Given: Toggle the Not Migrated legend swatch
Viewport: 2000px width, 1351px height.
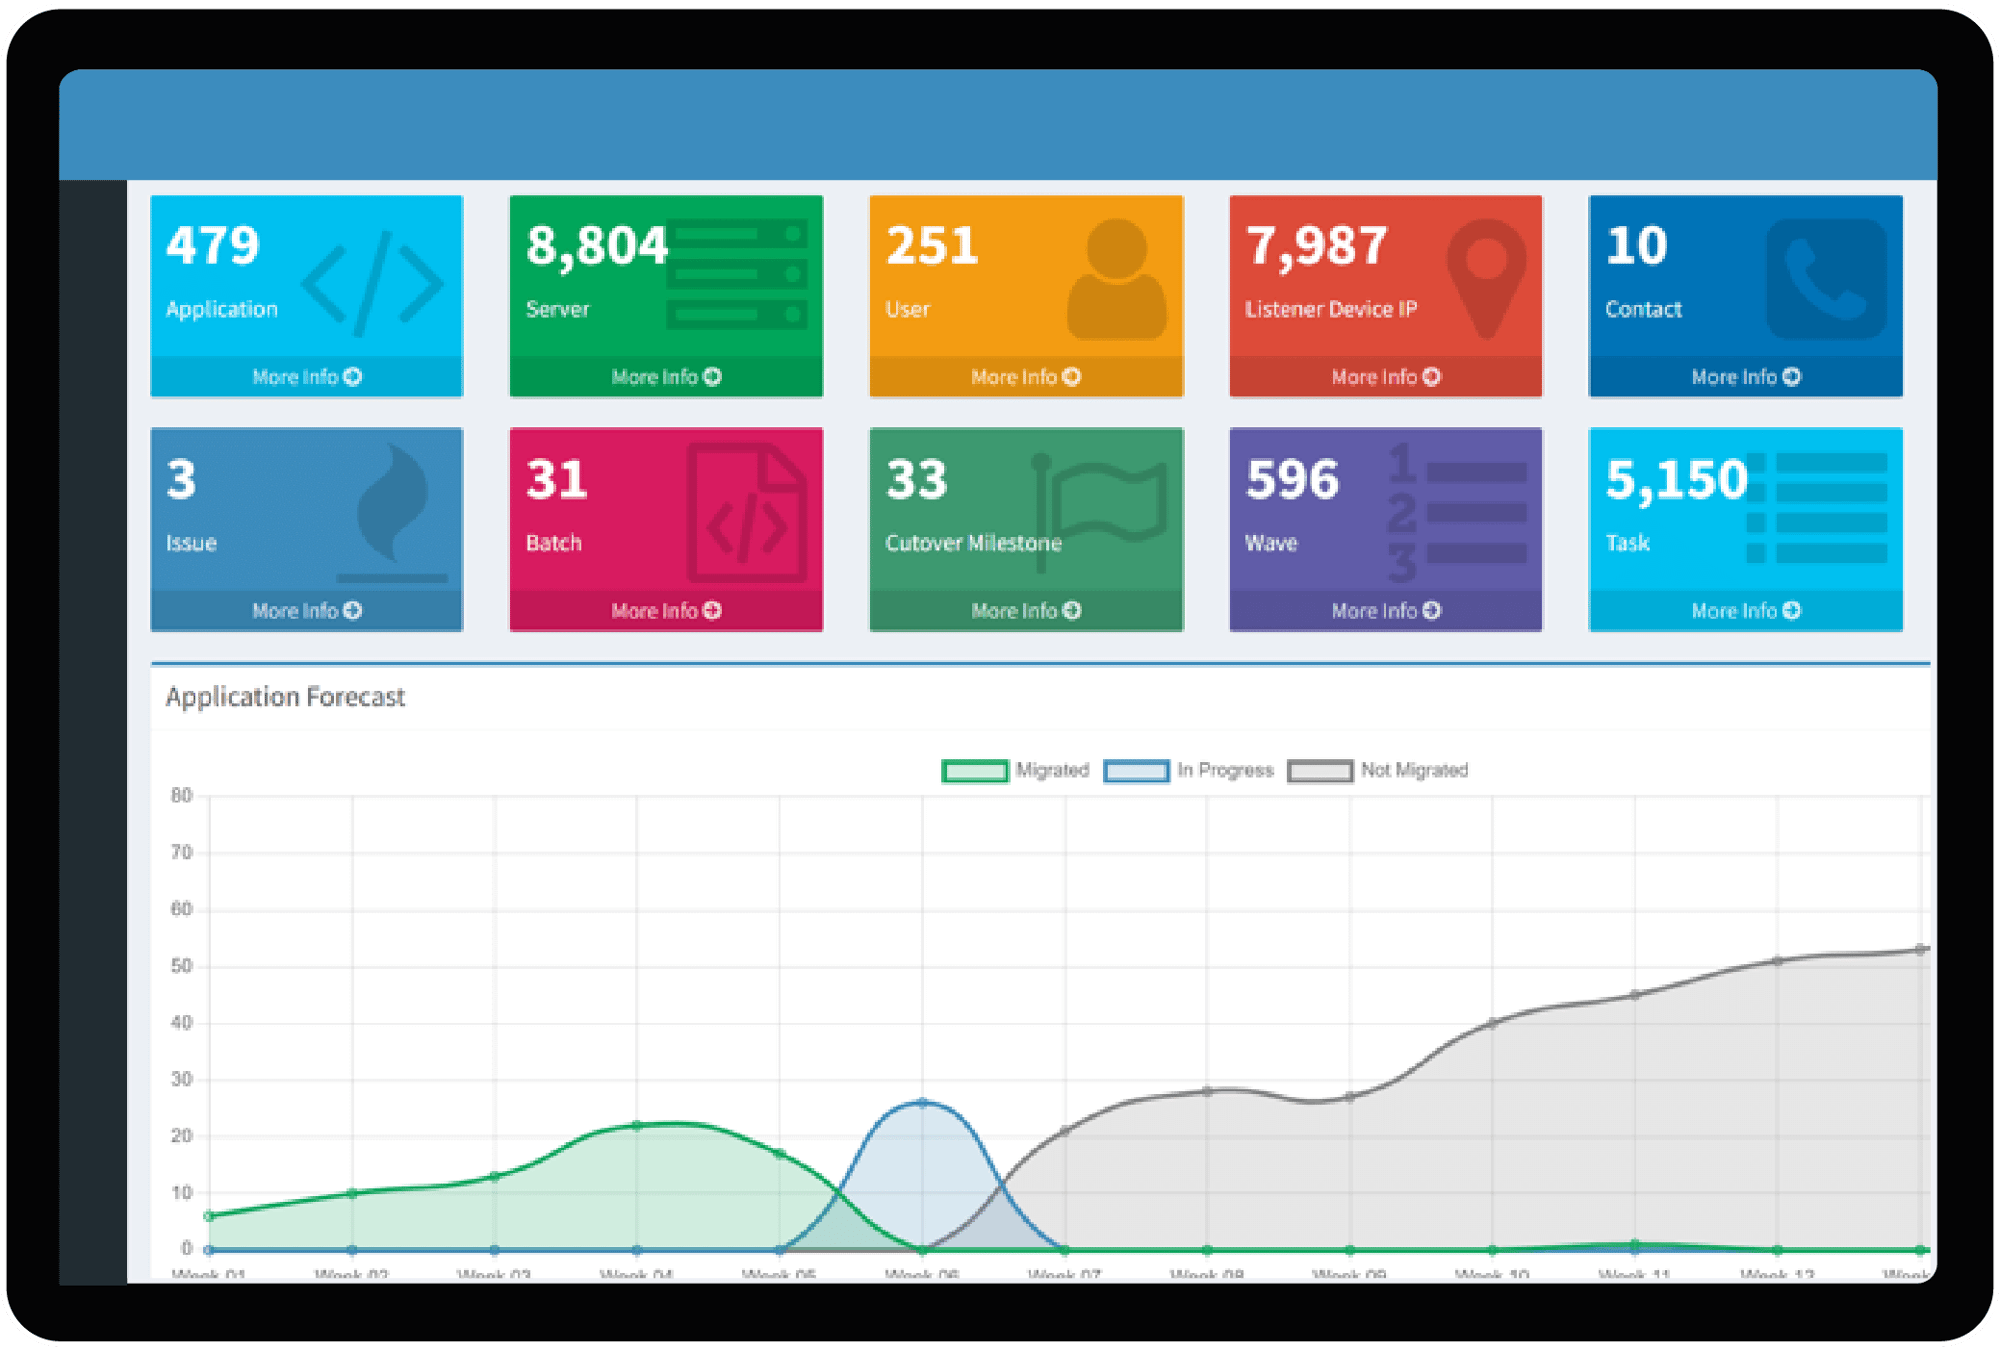Looking at the screenshot, I should click(x=1320, y=771).
